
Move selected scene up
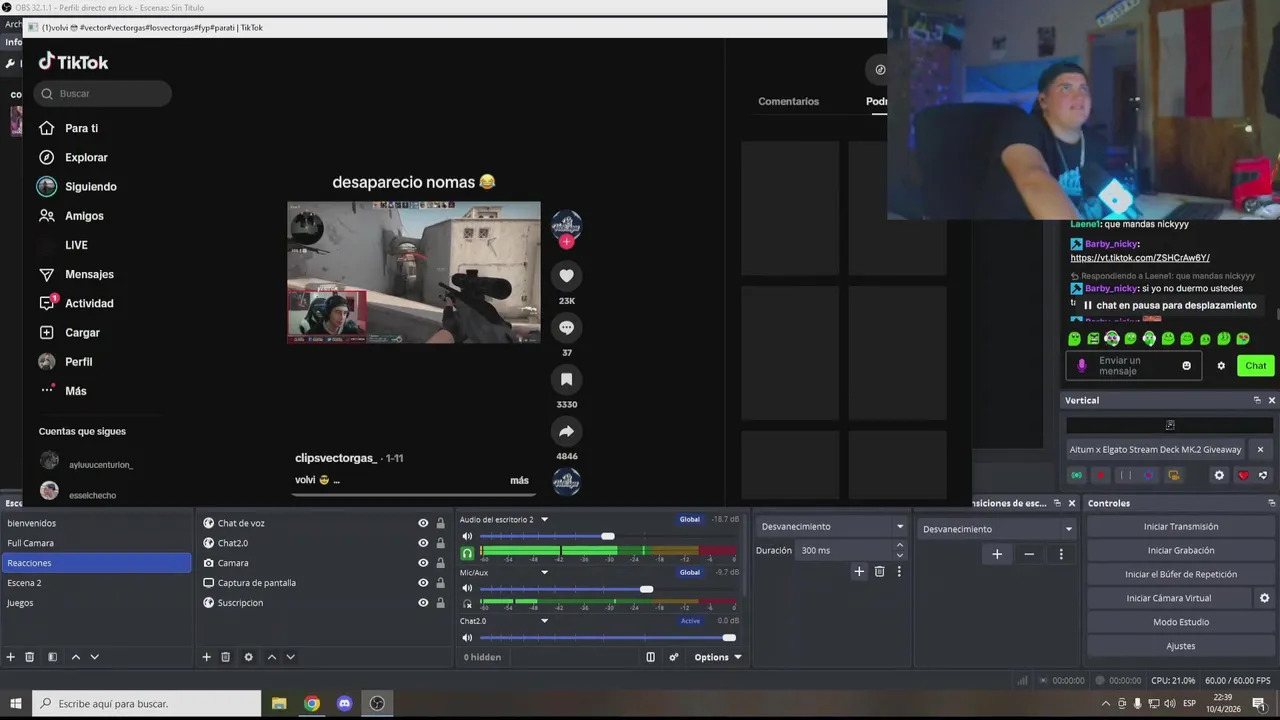coord(75,657)
